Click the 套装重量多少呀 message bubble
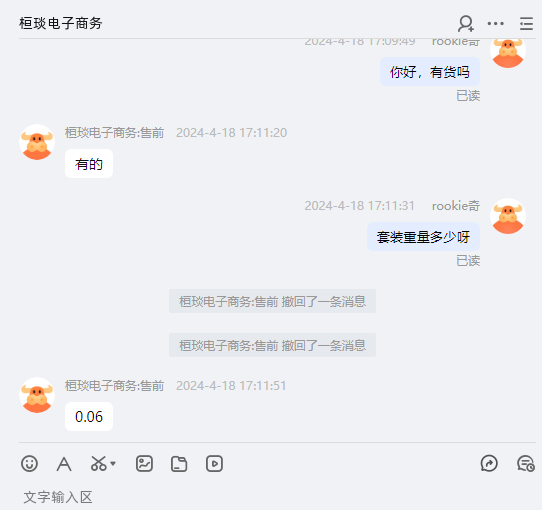Screen dimensions: 542x510 [x=423, y=237]
